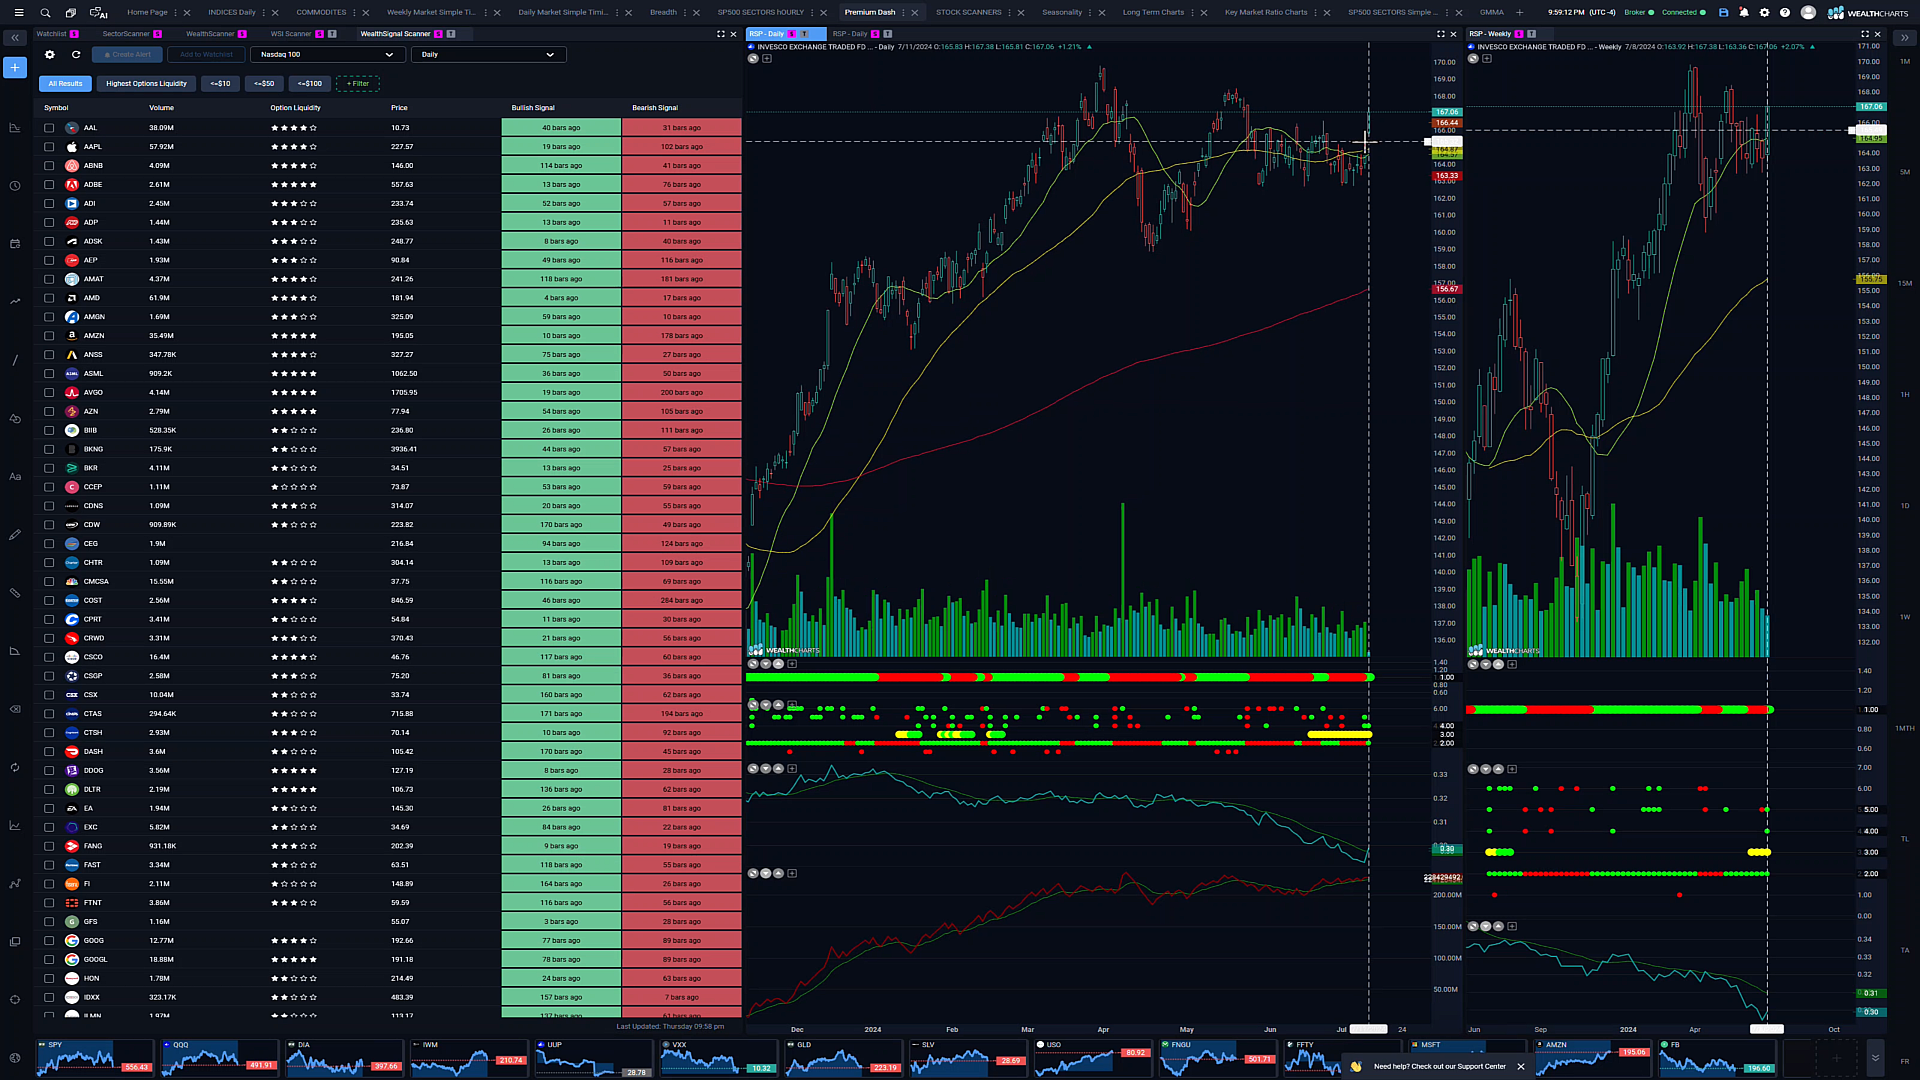
Task: Tick the checkbox for GOOGL row
Action: click(49, 960)
